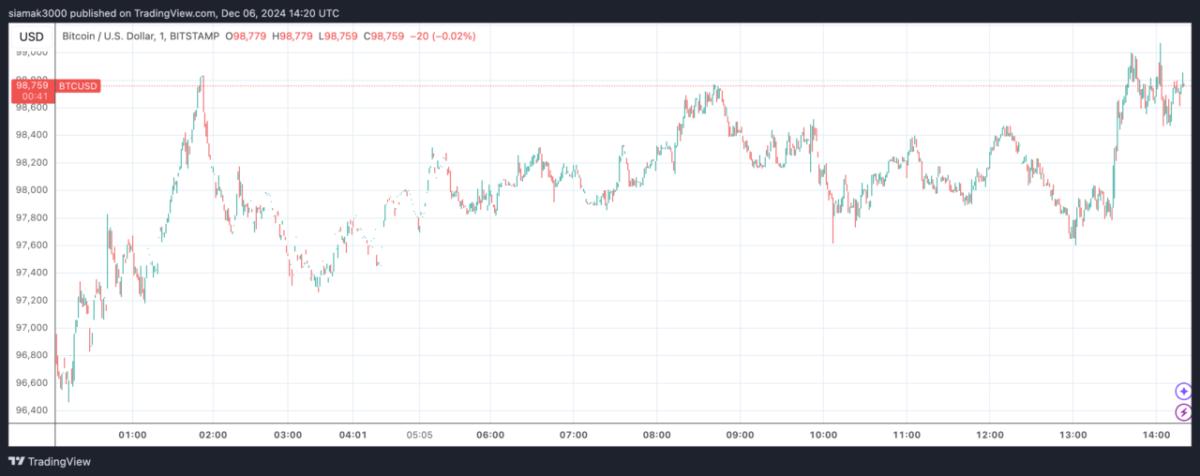The width and height of the screenshot is (1200, 476).
Task: Click the 98,759 current price tag
Action: [31, 86]
